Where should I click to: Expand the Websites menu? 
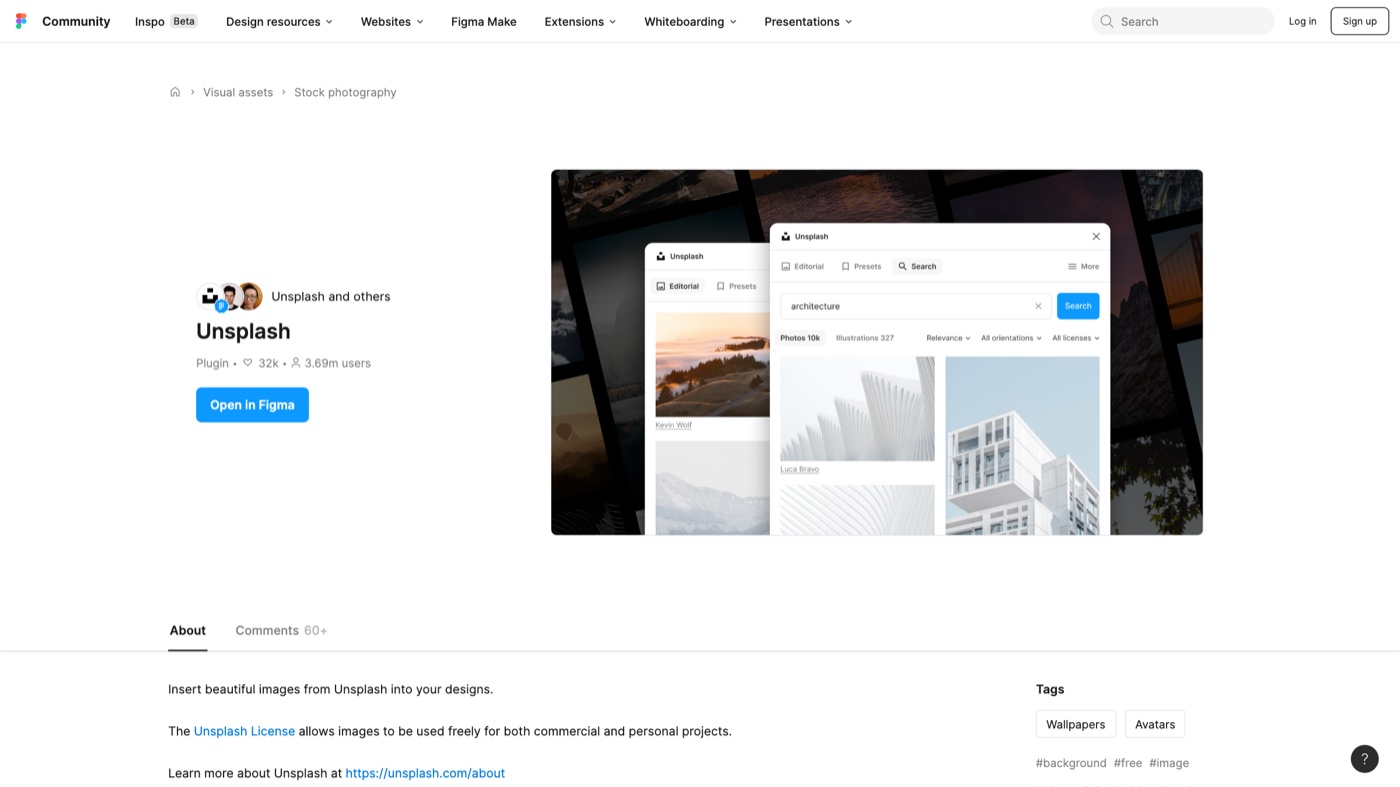tap(392, 21)
